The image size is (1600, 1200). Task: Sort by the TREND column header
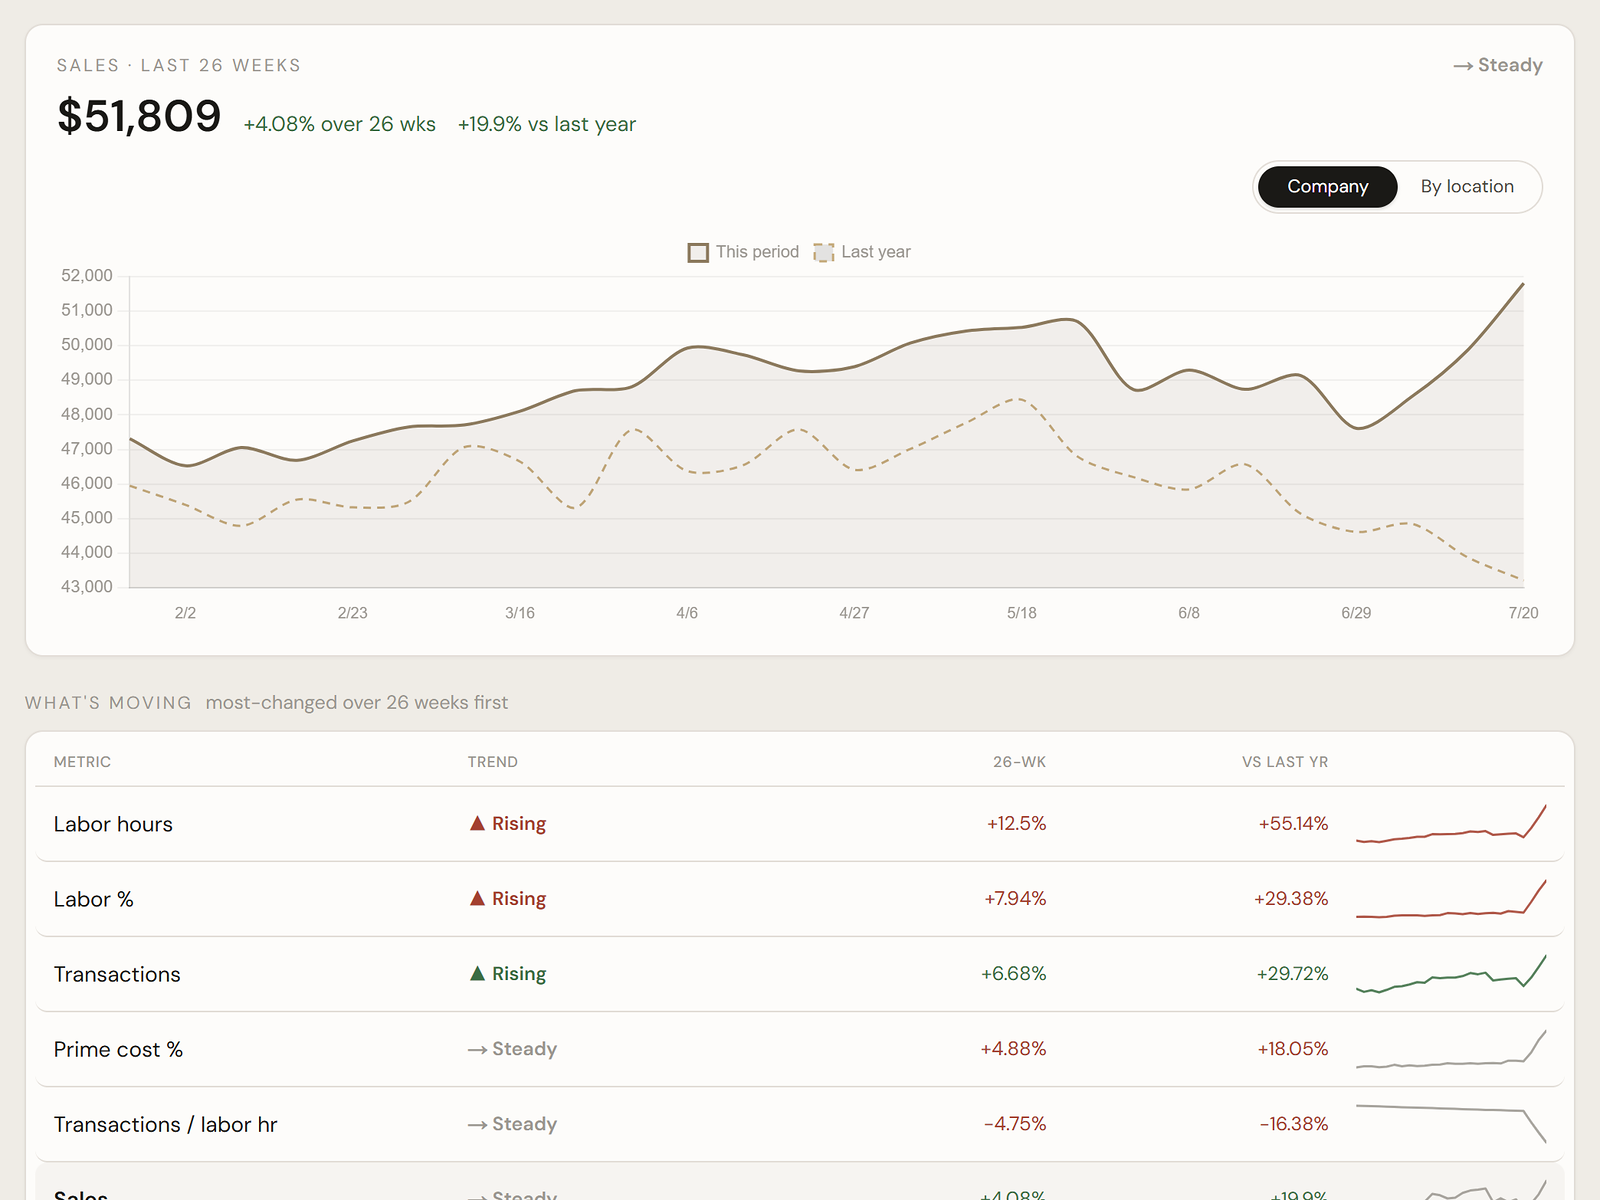tap(493, 762)
